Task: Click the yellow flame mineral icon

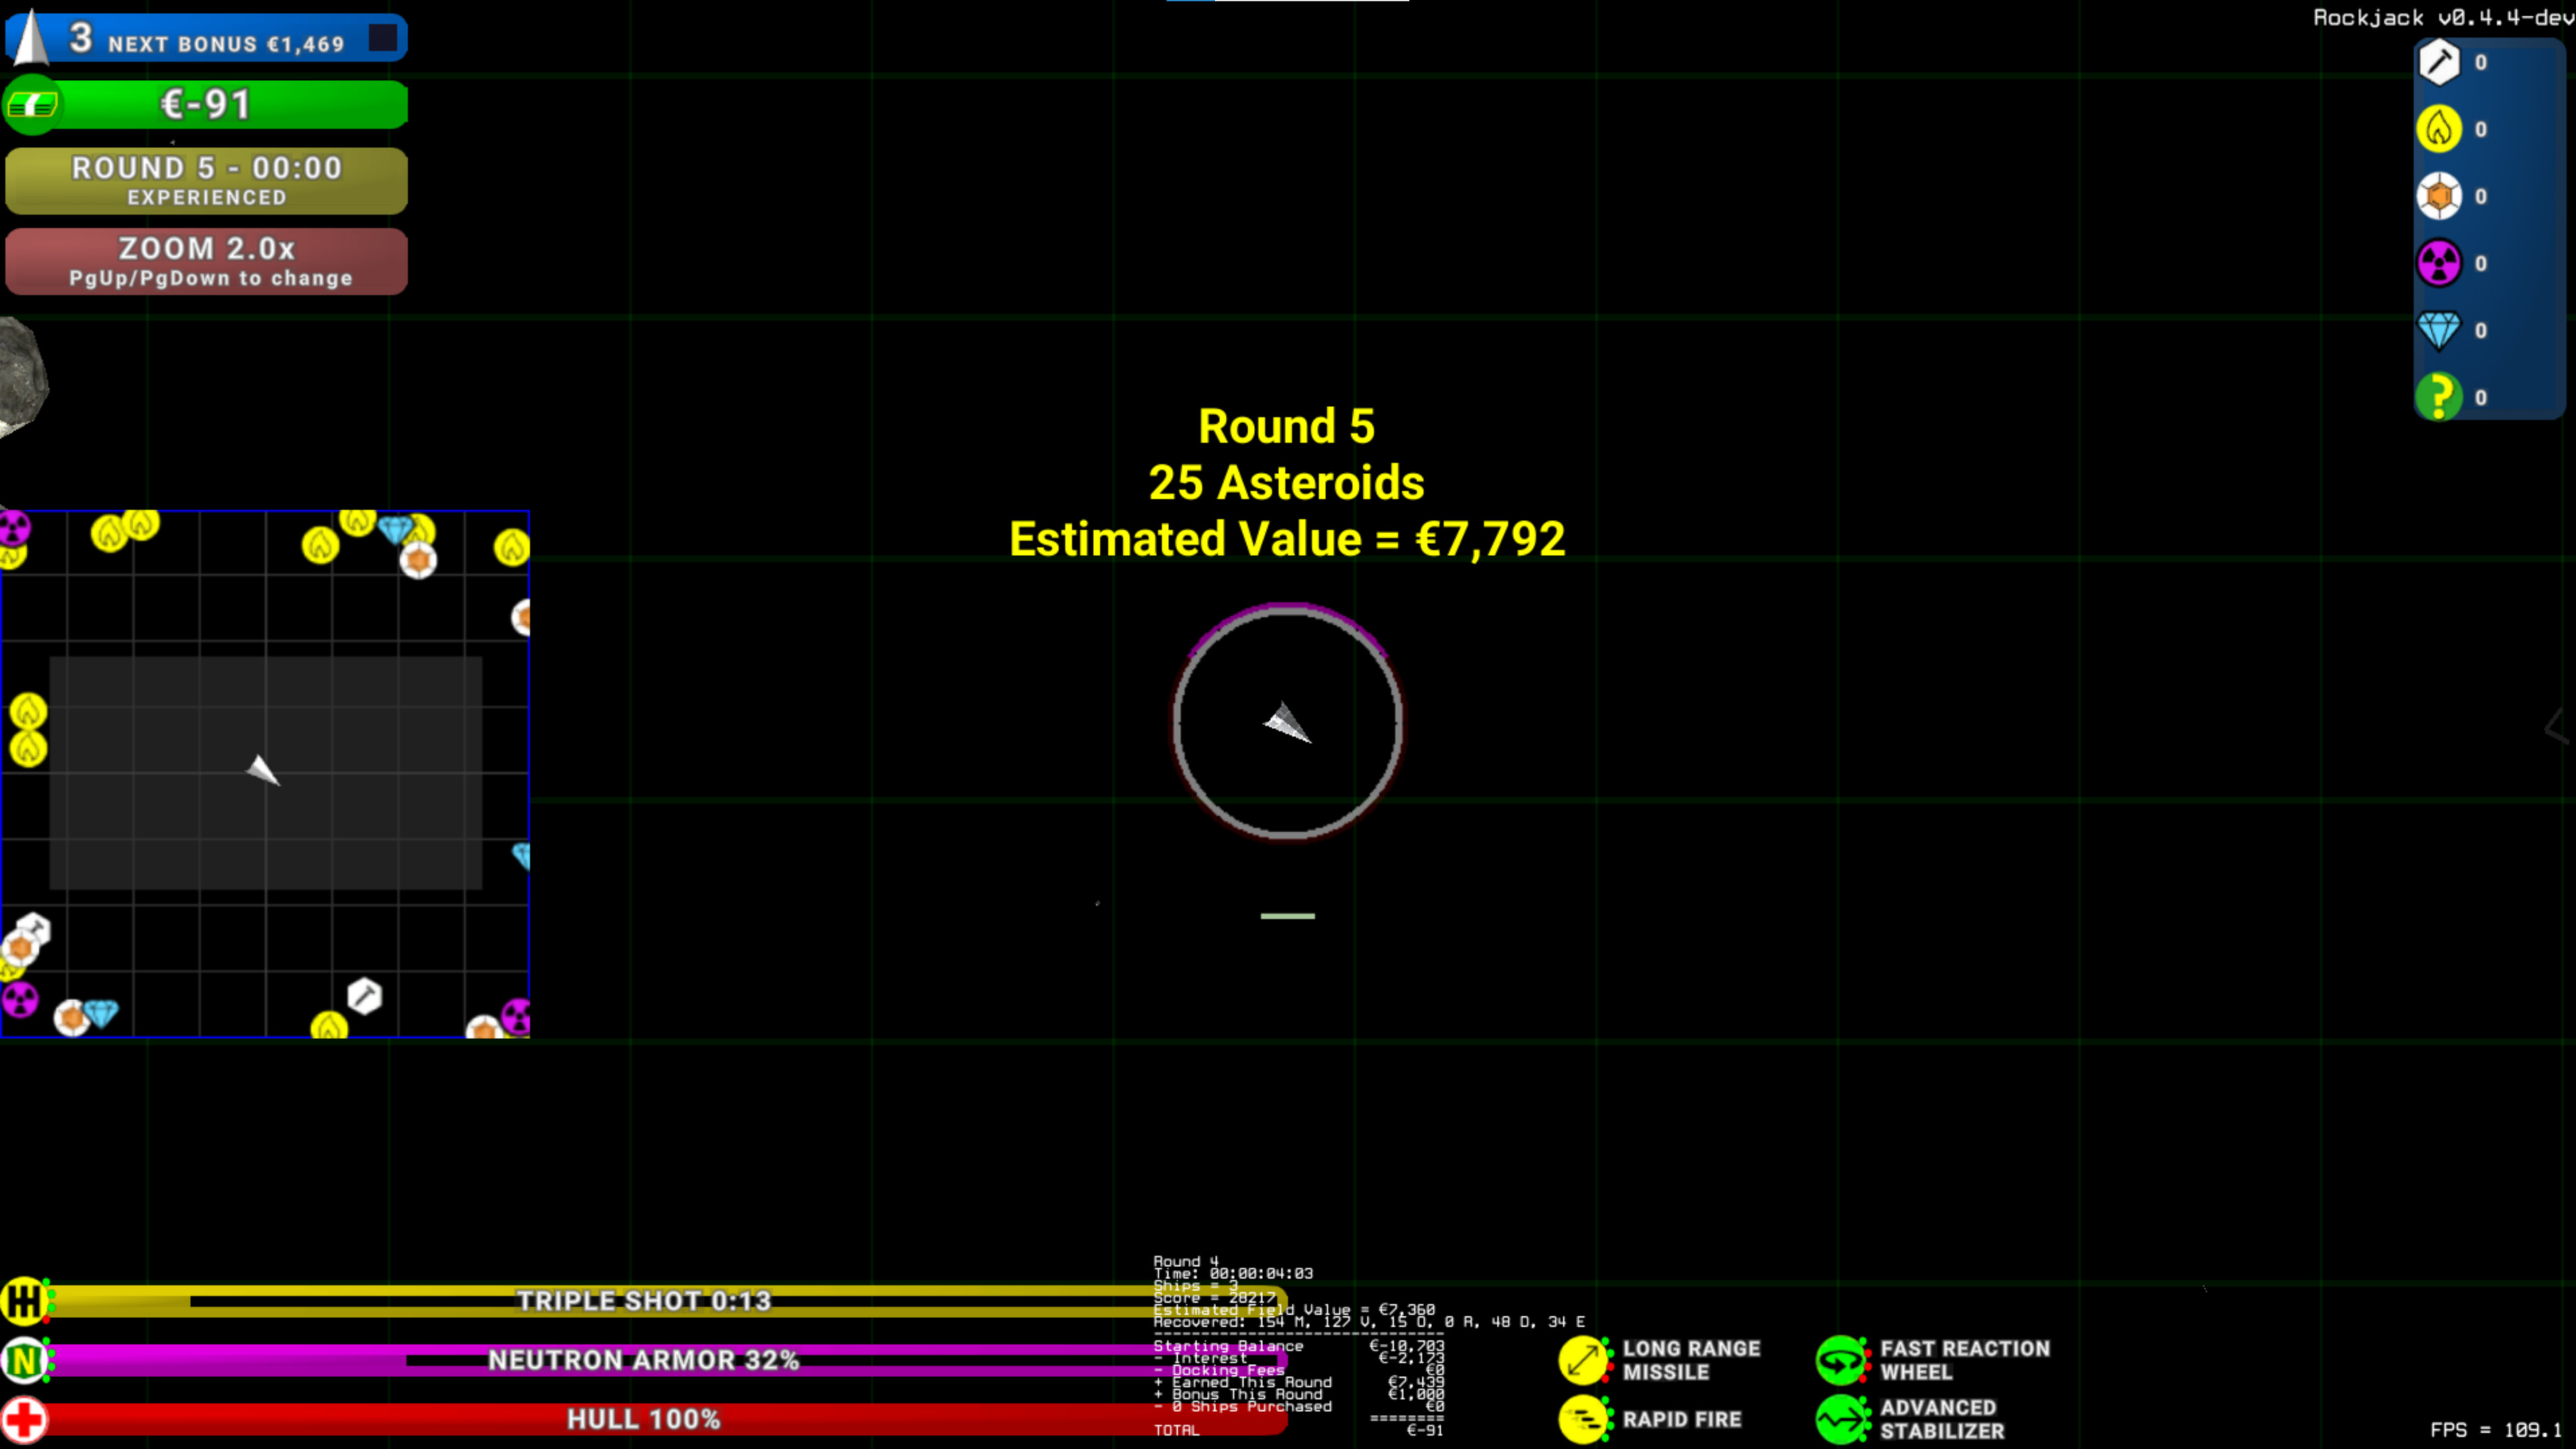Action: [2440, 129]
